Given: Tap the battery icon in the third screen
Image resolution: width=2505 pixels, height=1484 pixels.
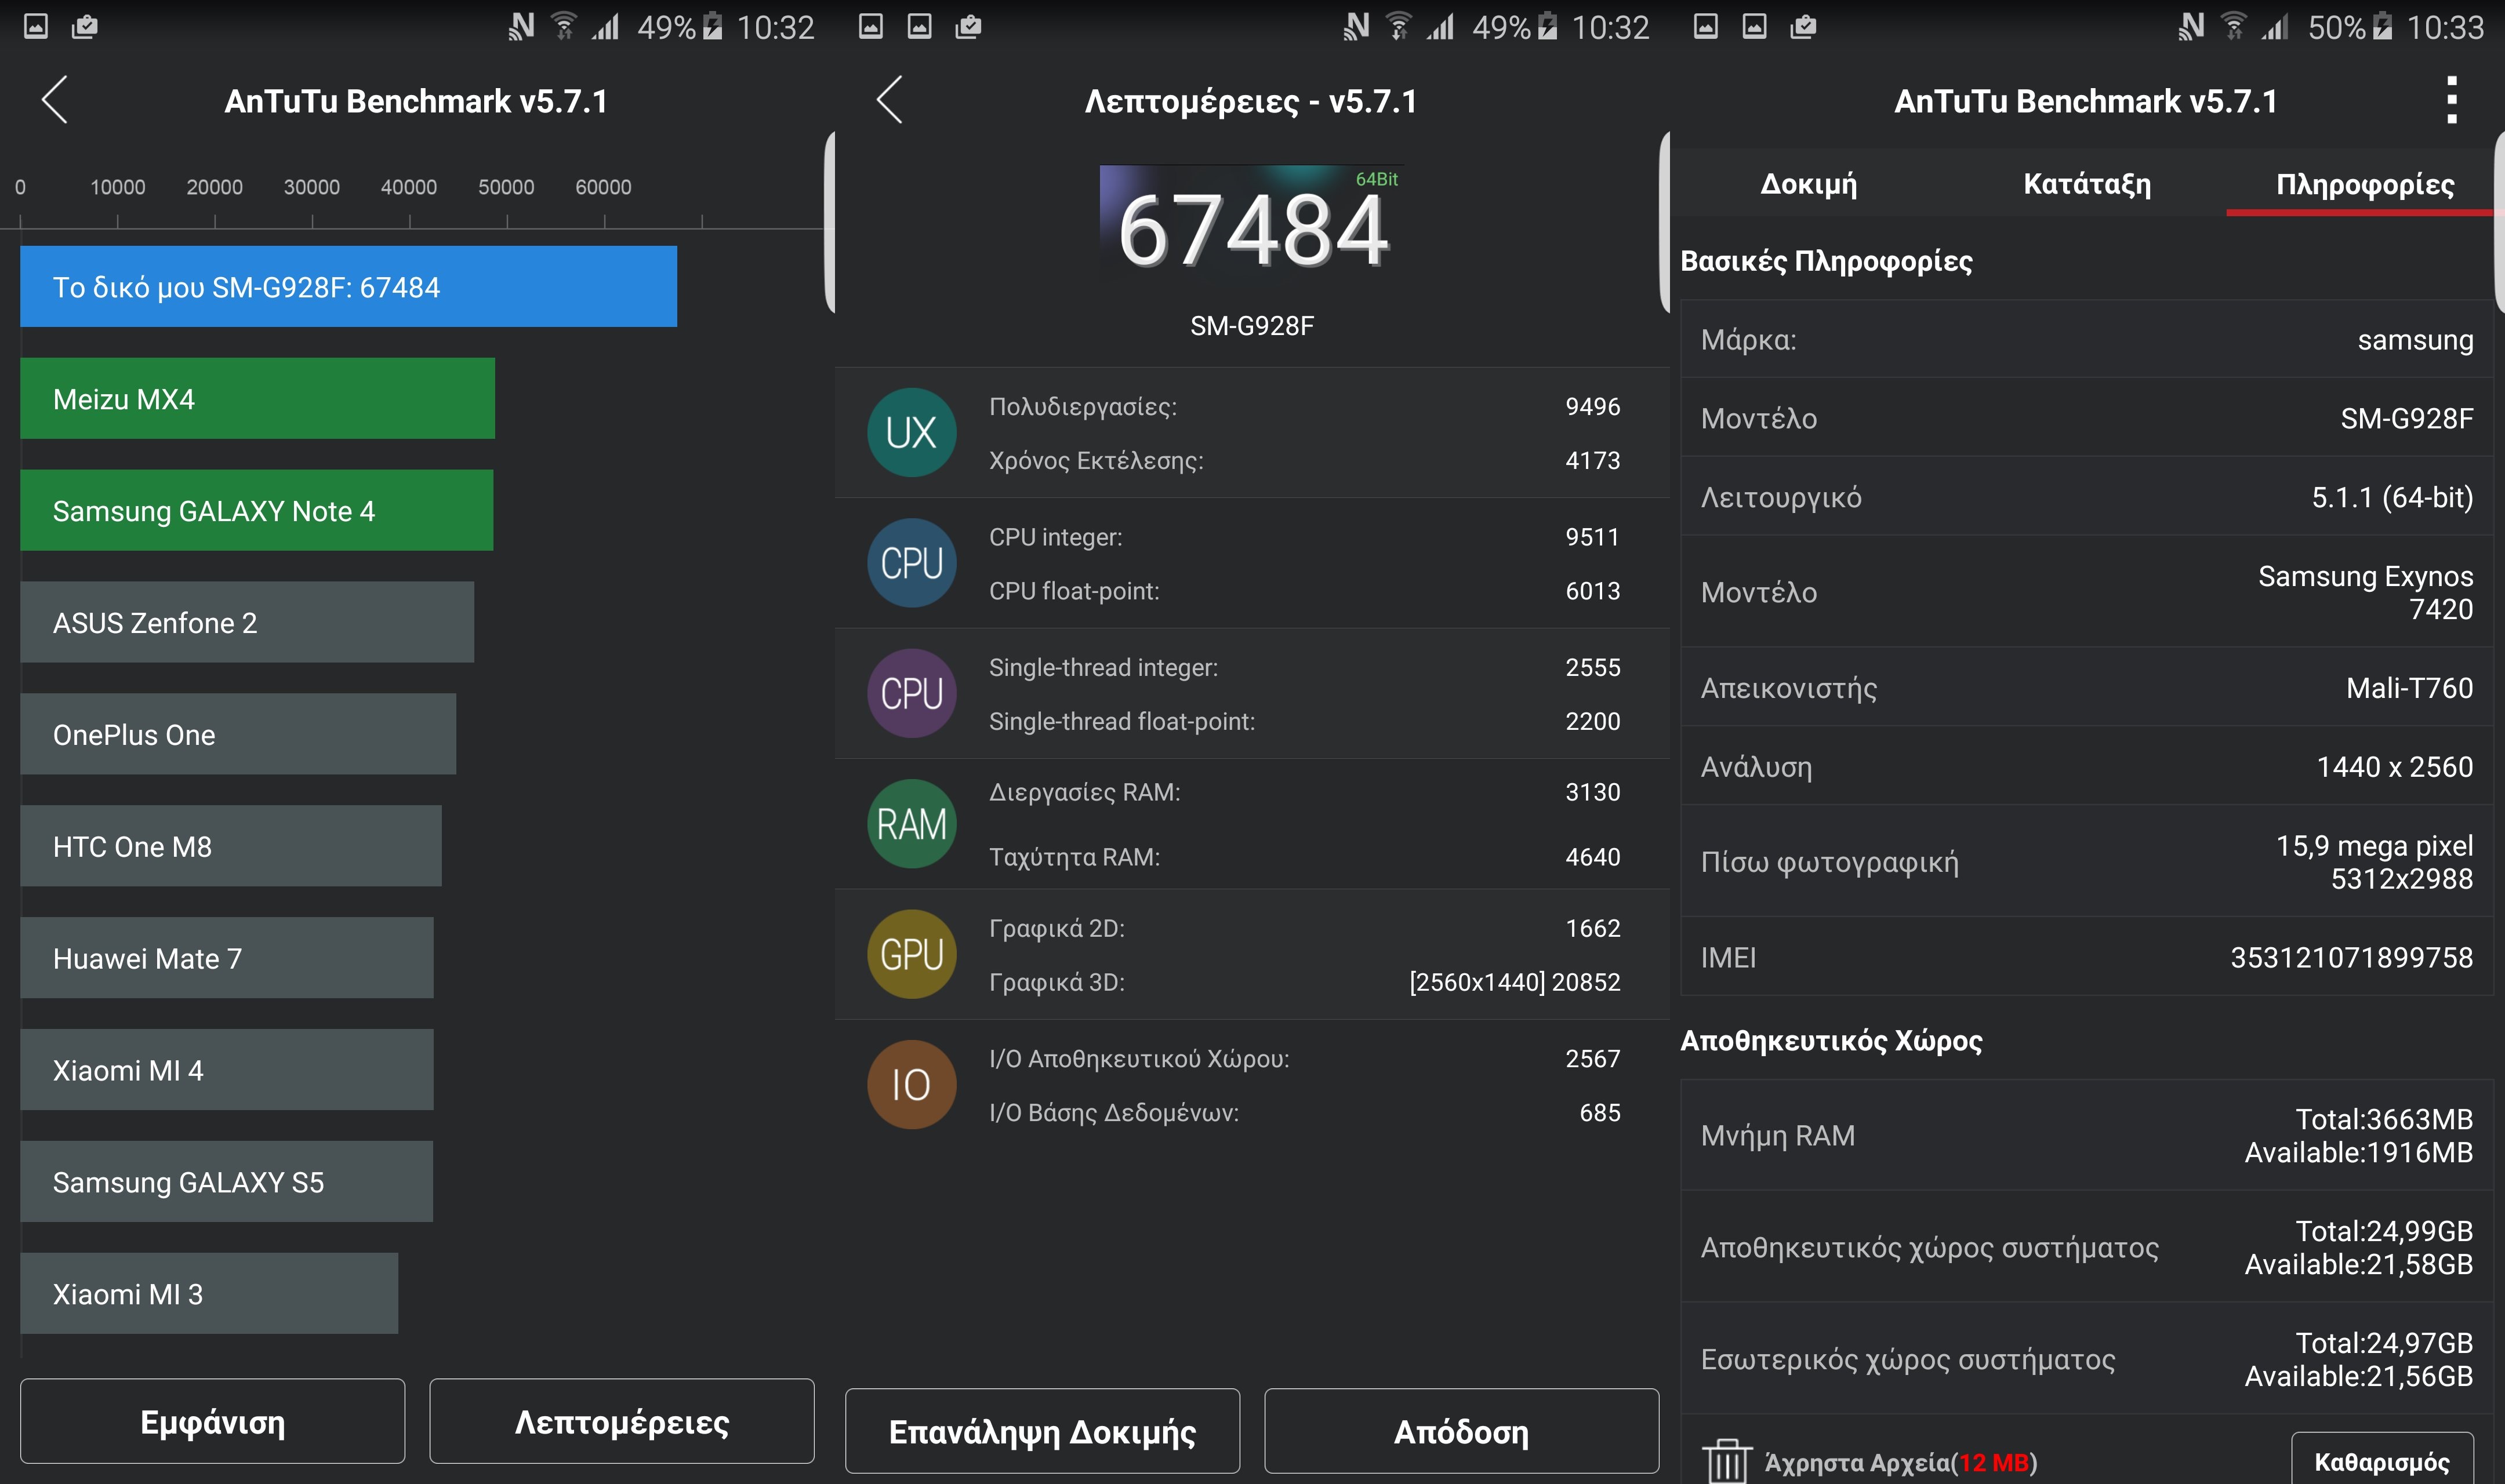Looking at the screenshot, I should point(2383,27).
